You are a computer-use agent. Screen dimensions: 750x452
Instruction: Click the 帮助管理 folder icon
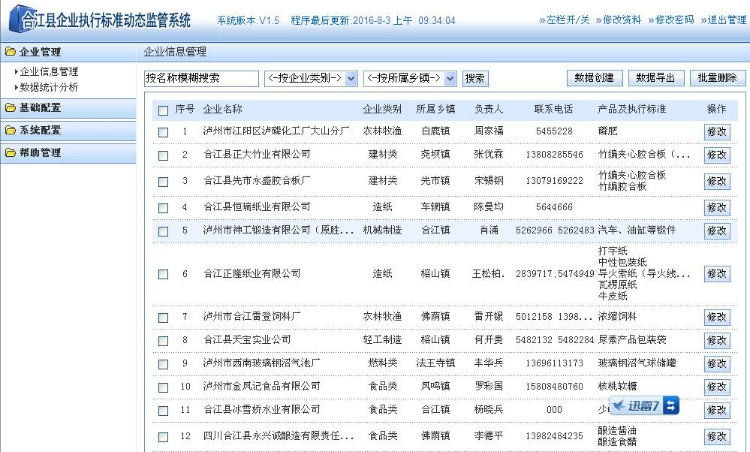point(10,153)
